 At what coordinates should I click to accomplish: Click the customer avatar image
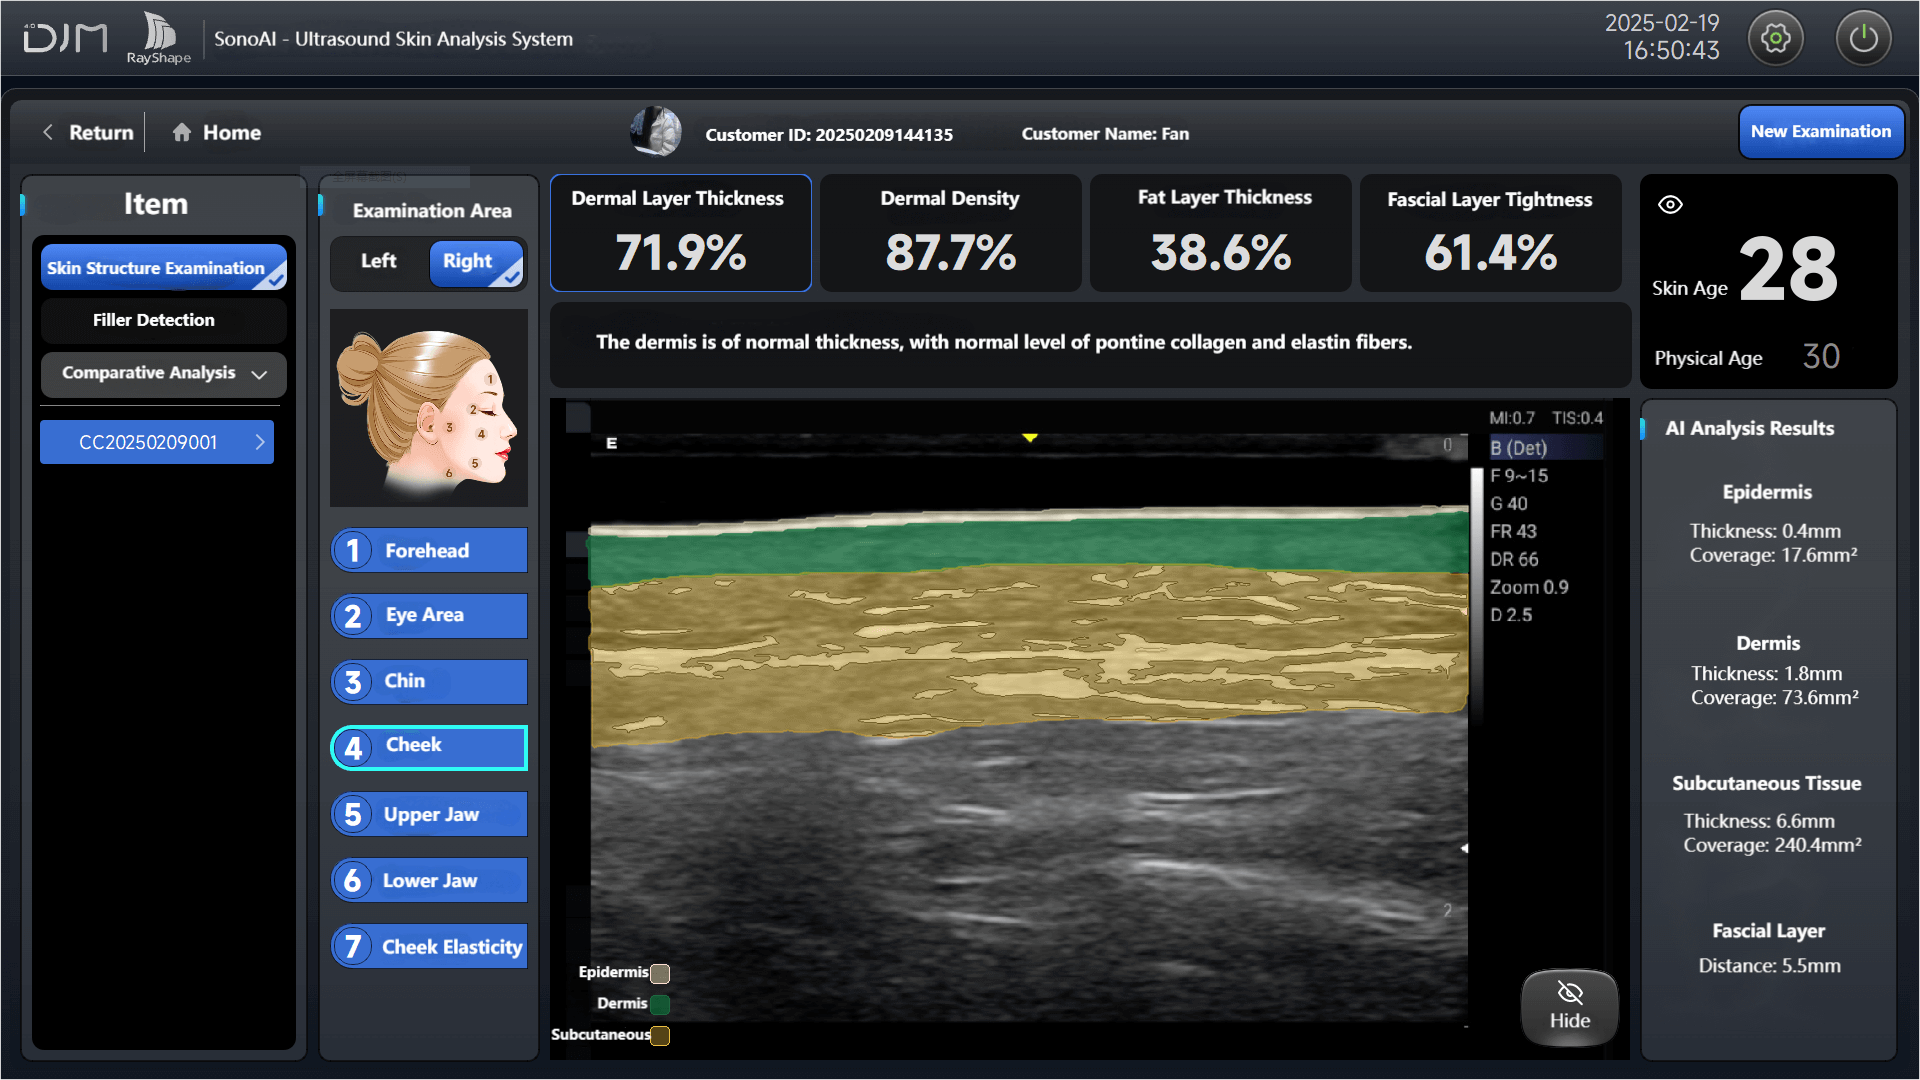[656, 132]
